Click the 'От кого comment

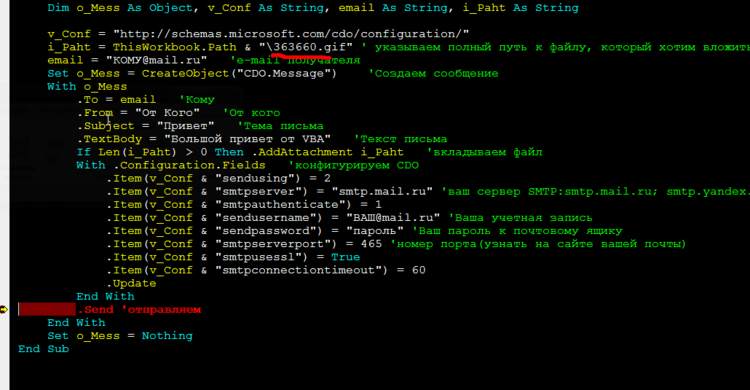click(x=252, y=113)
